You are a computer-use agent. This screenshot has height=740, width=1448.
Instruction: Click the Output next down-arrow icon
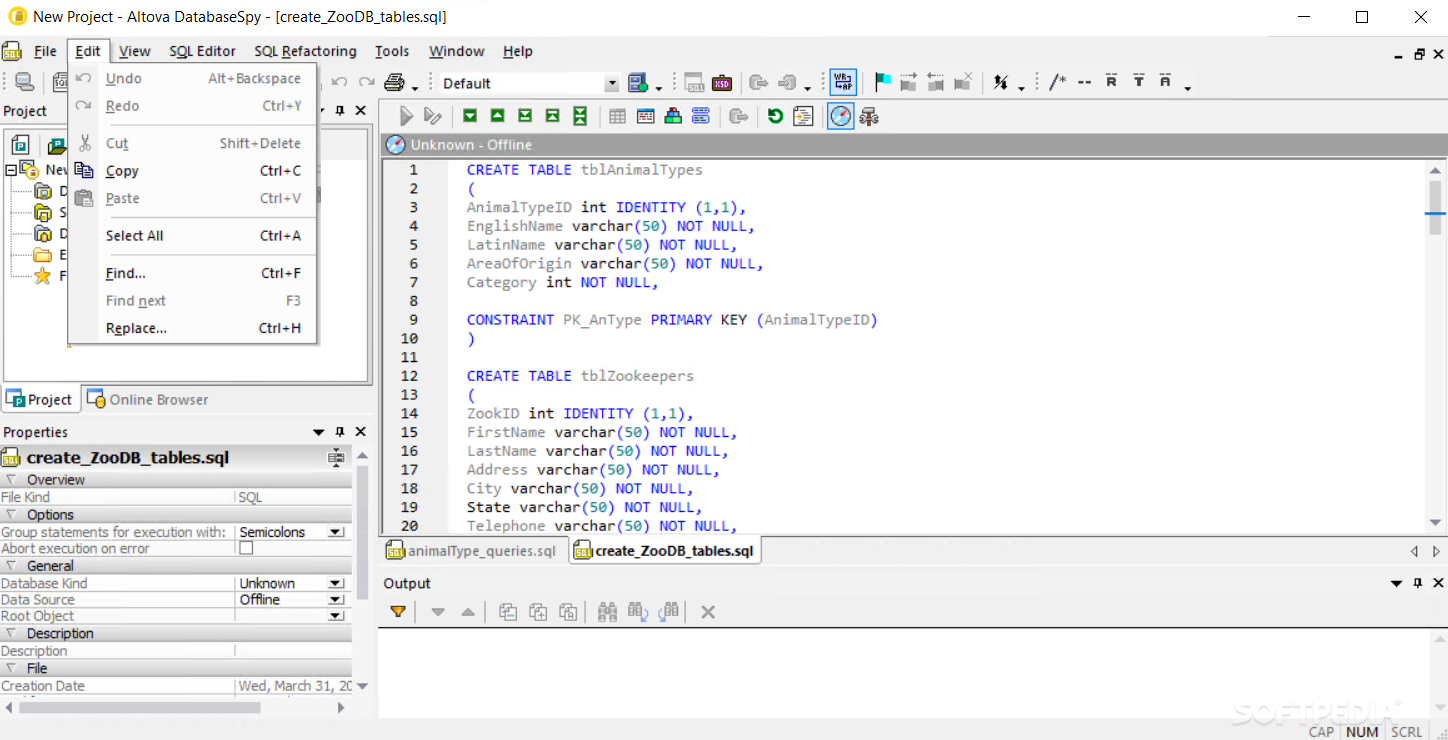[x=438, y=612]
